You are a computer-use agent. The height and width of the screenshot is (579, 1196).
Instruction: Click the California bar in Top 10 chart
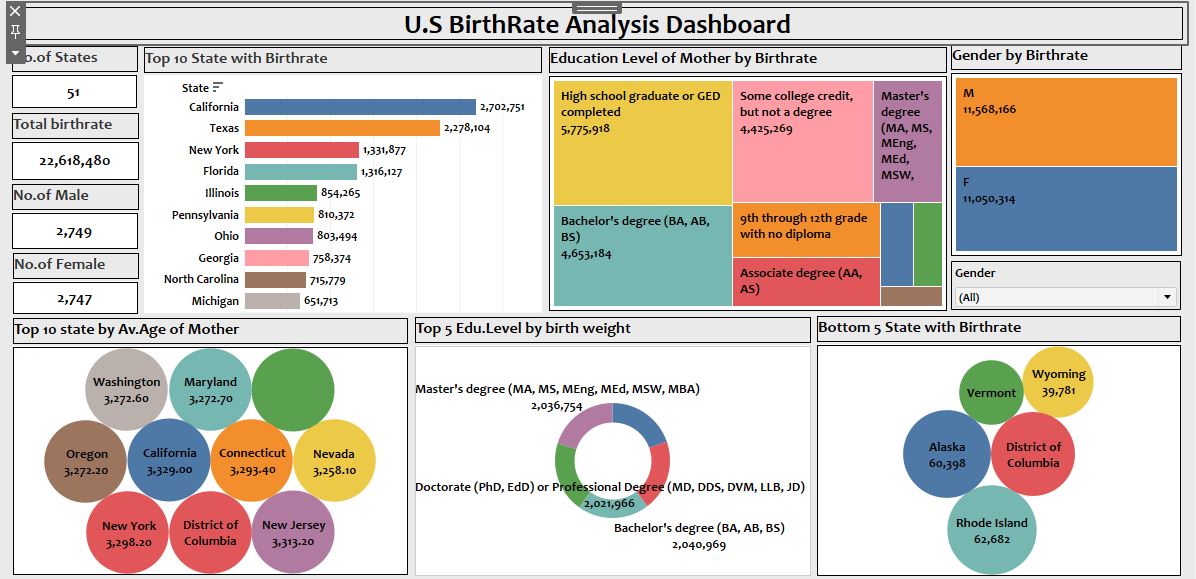[x=360, y=107]
